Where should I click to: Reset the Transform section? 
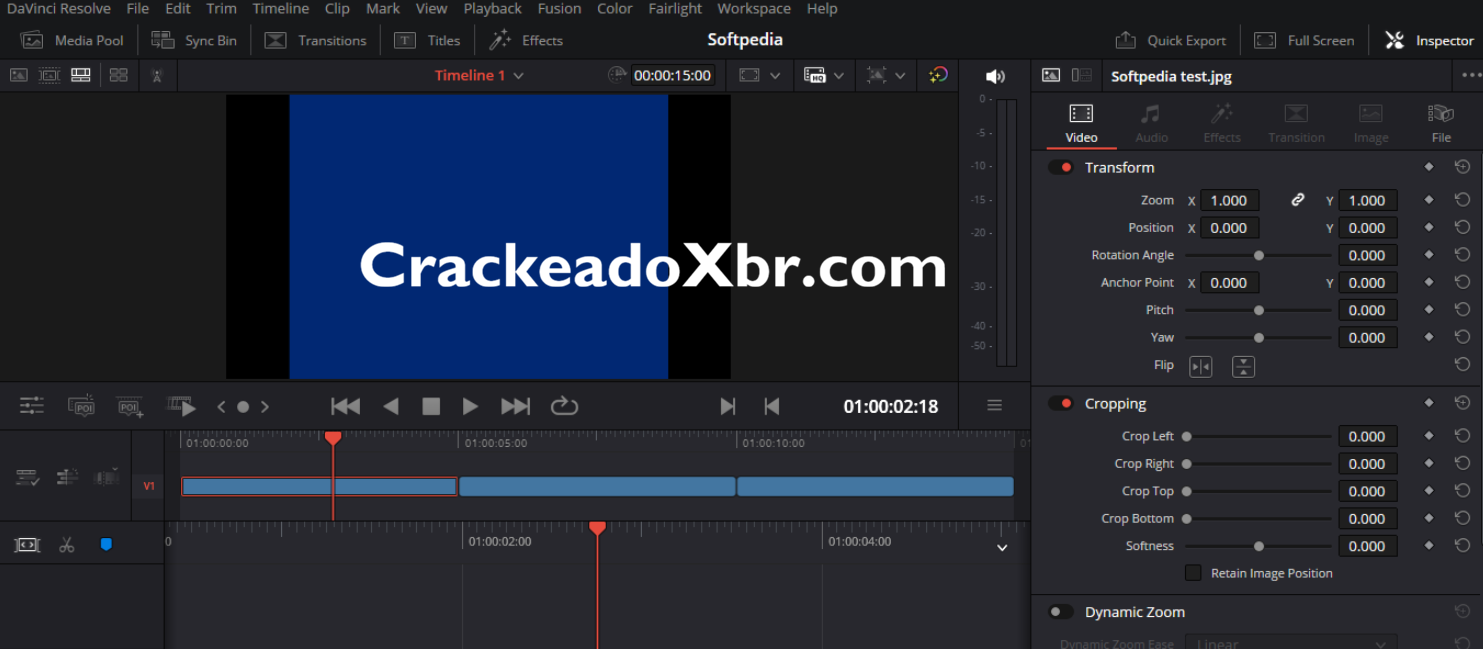[x=1462, y=167]
